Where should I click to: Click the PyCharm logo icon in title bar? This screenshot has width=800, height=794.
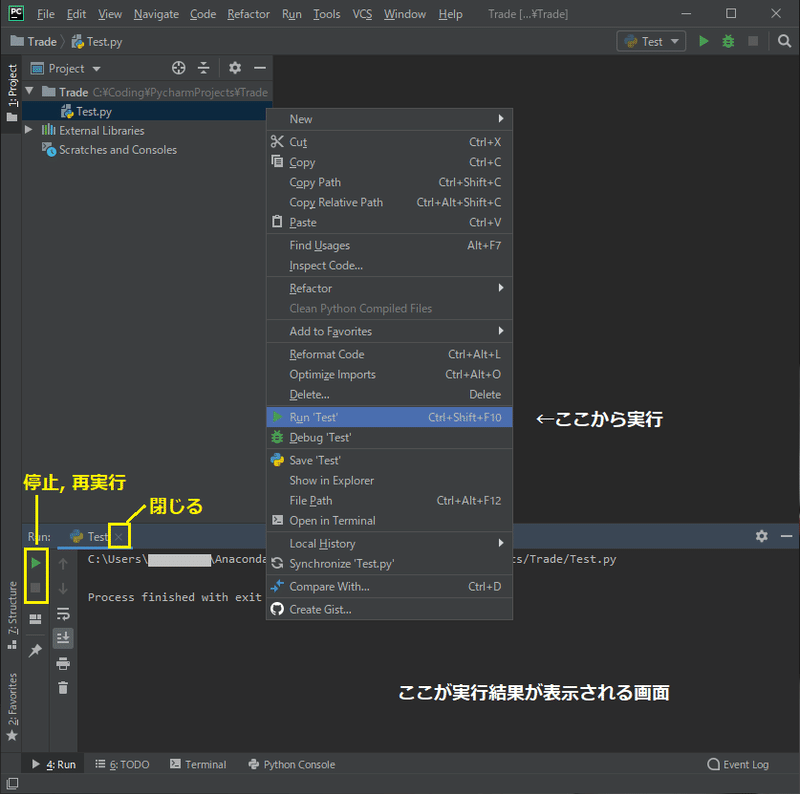[16, 13]
